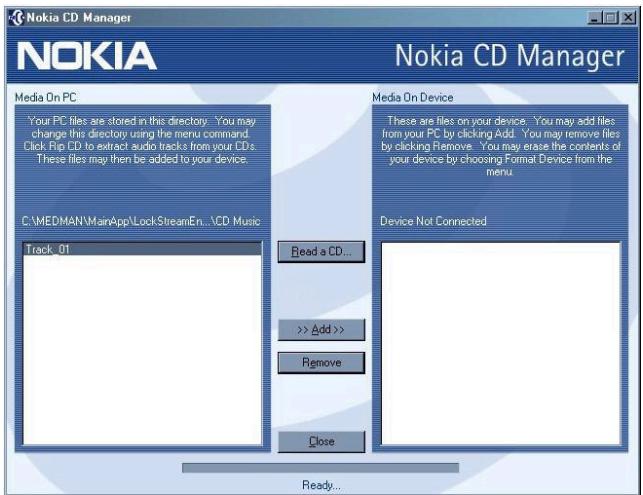The height and width of the screenshot is (495, 643).
Task: Click the Ready... status message
Action: coord(321,485)
